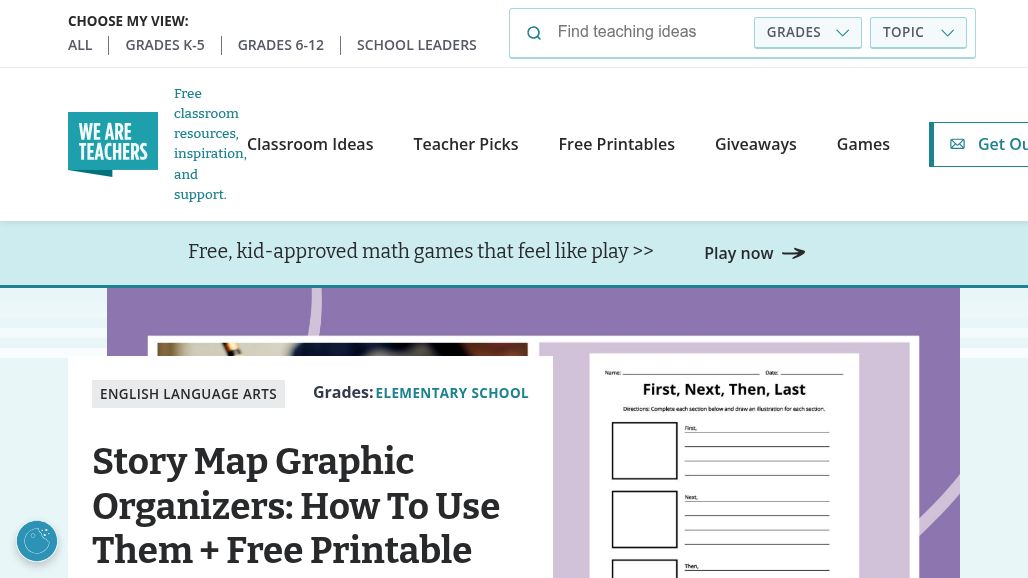Click the search magnifying glass icon
1028x578 pixels.
click(534, 32)
